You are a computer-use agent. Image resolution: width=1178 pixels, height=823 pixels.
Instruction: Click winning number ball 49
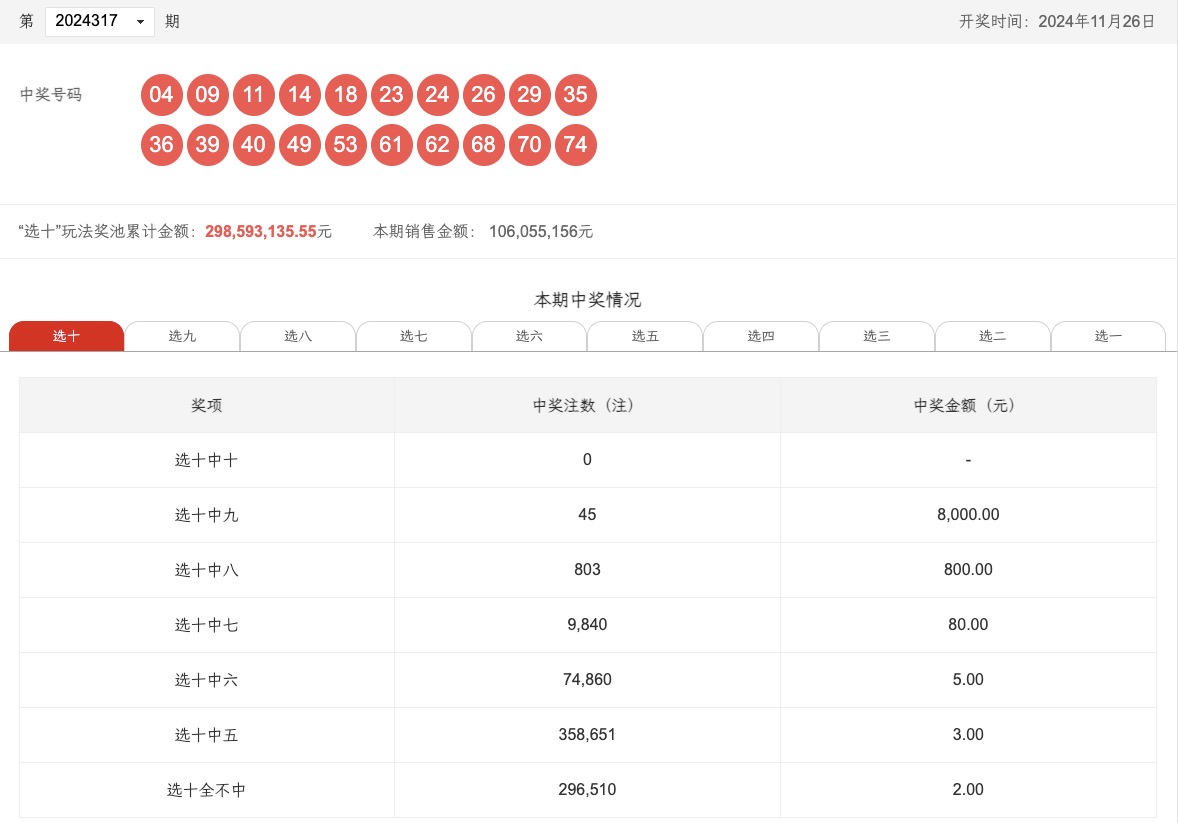[x=299, y=145]
